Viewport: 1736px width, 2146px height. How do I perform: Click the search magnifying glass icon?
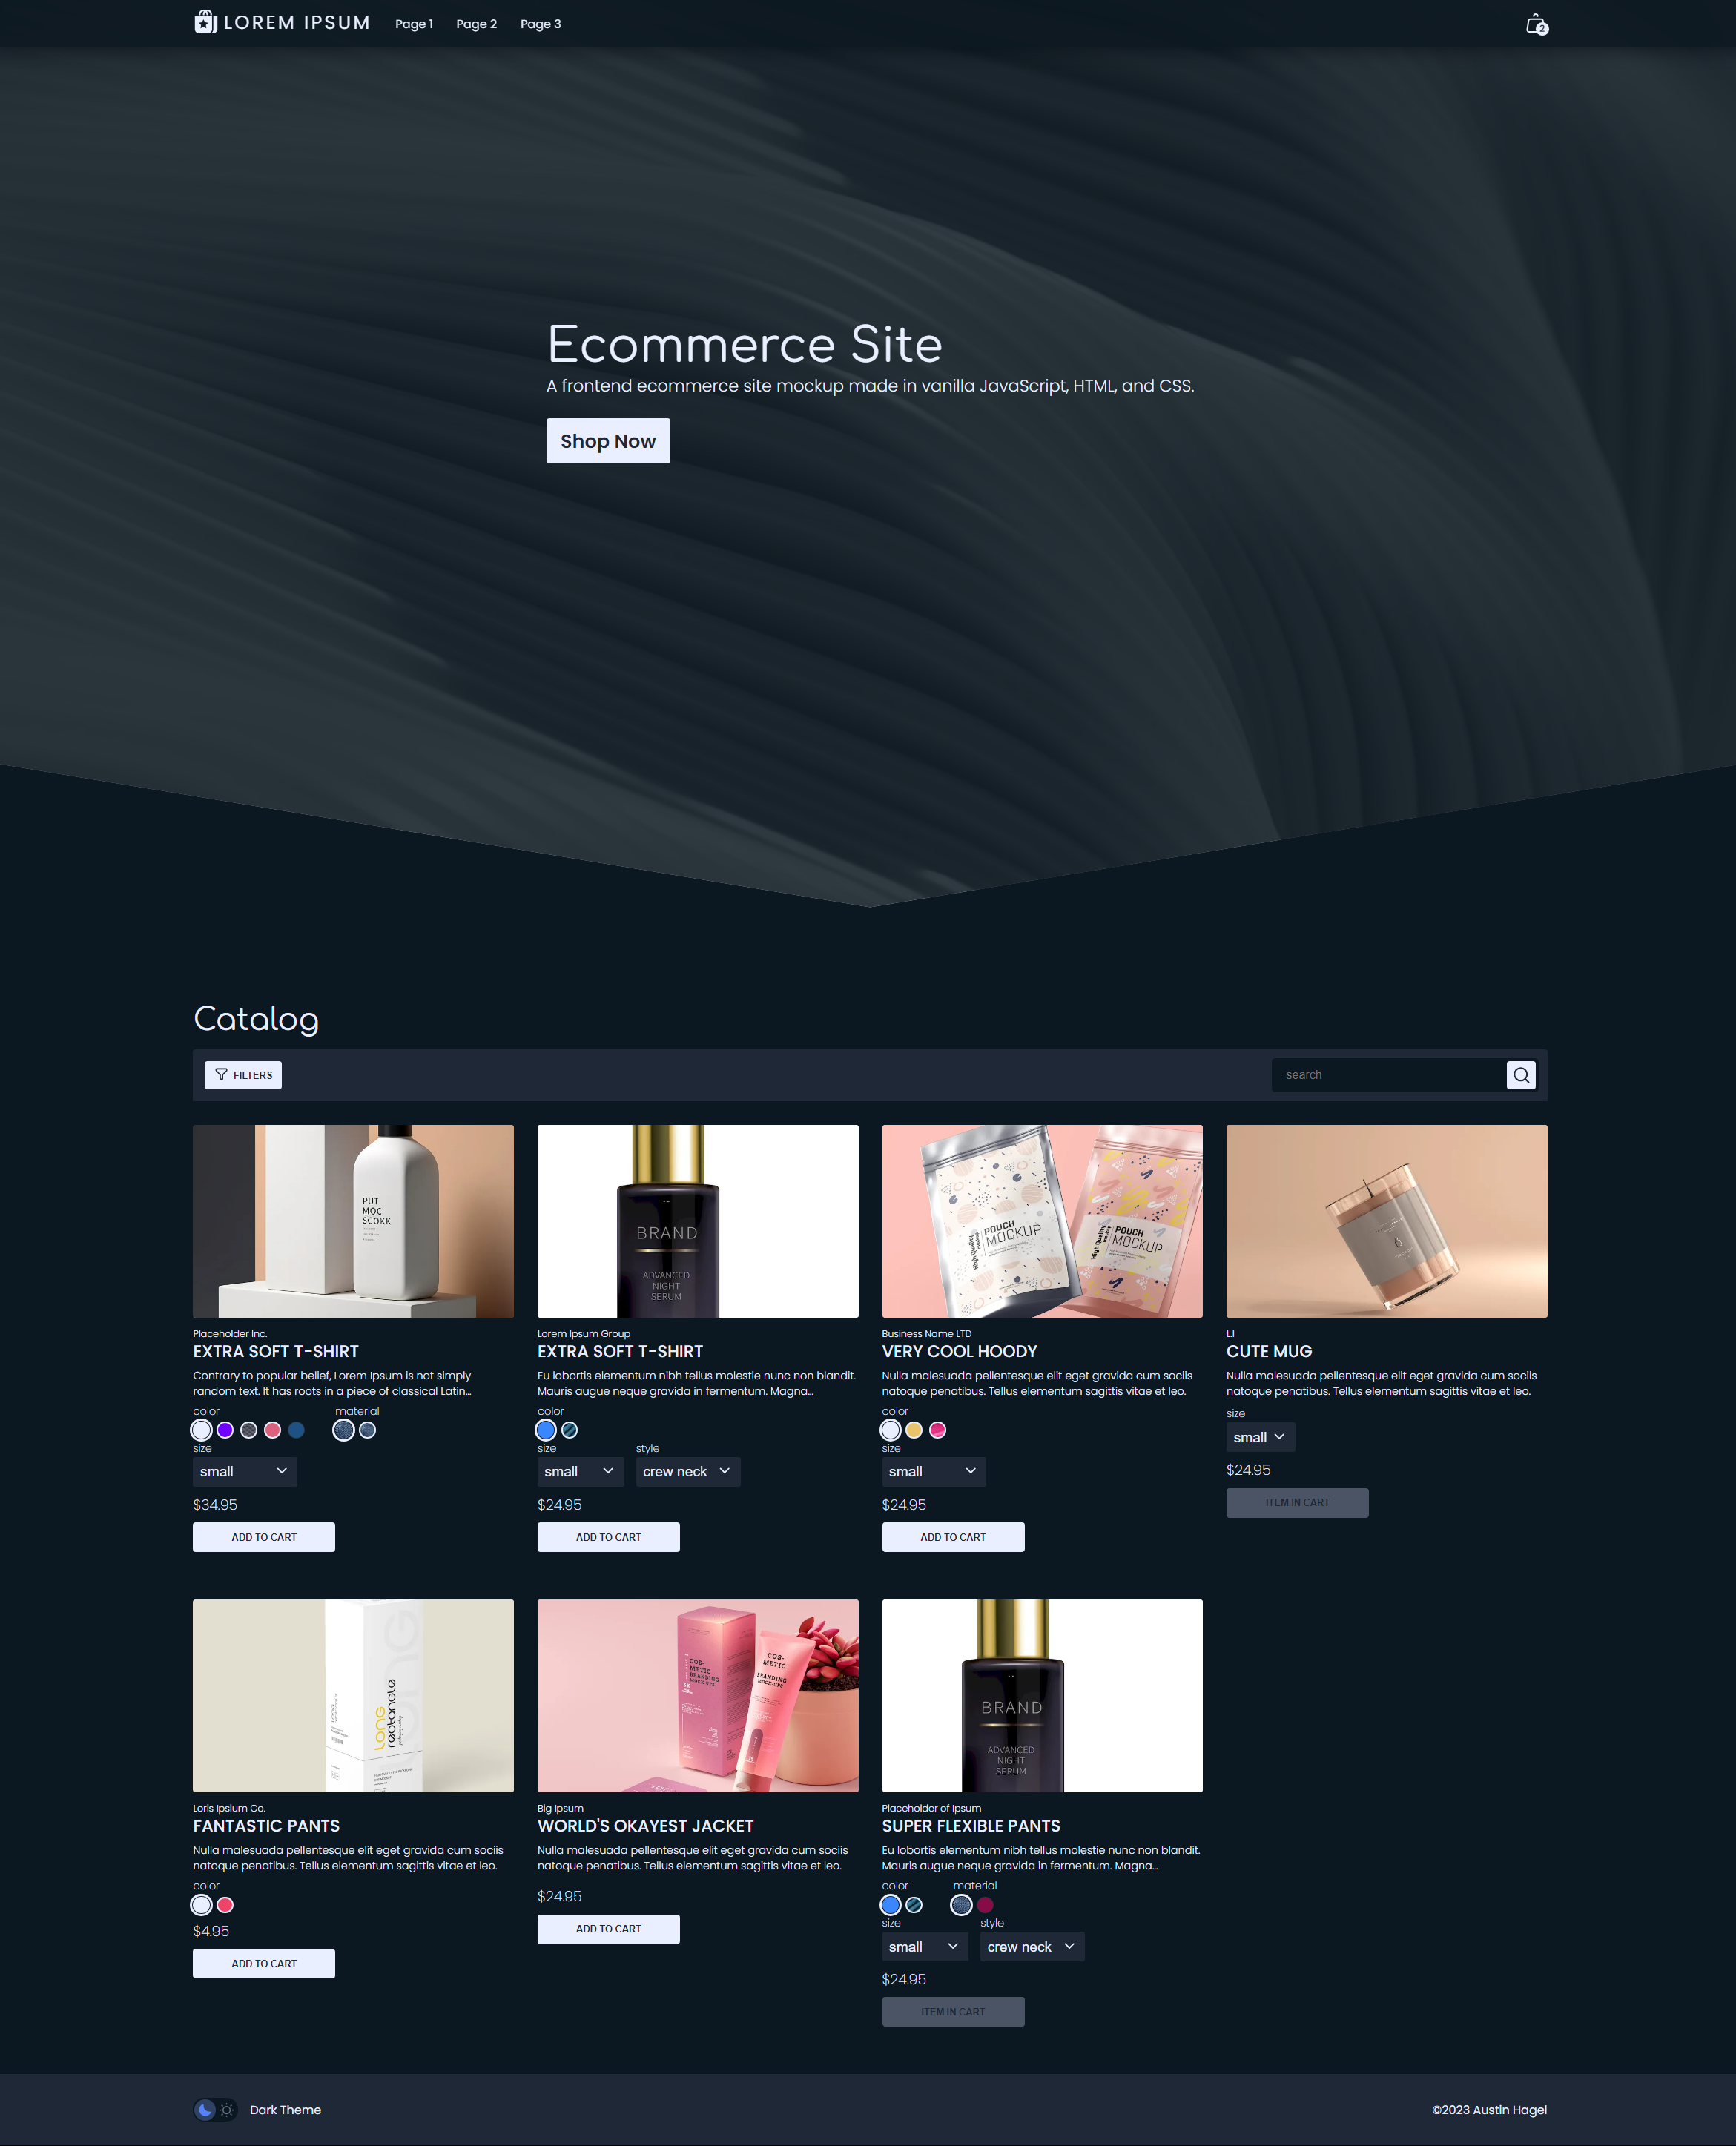click(1520, 1074)
